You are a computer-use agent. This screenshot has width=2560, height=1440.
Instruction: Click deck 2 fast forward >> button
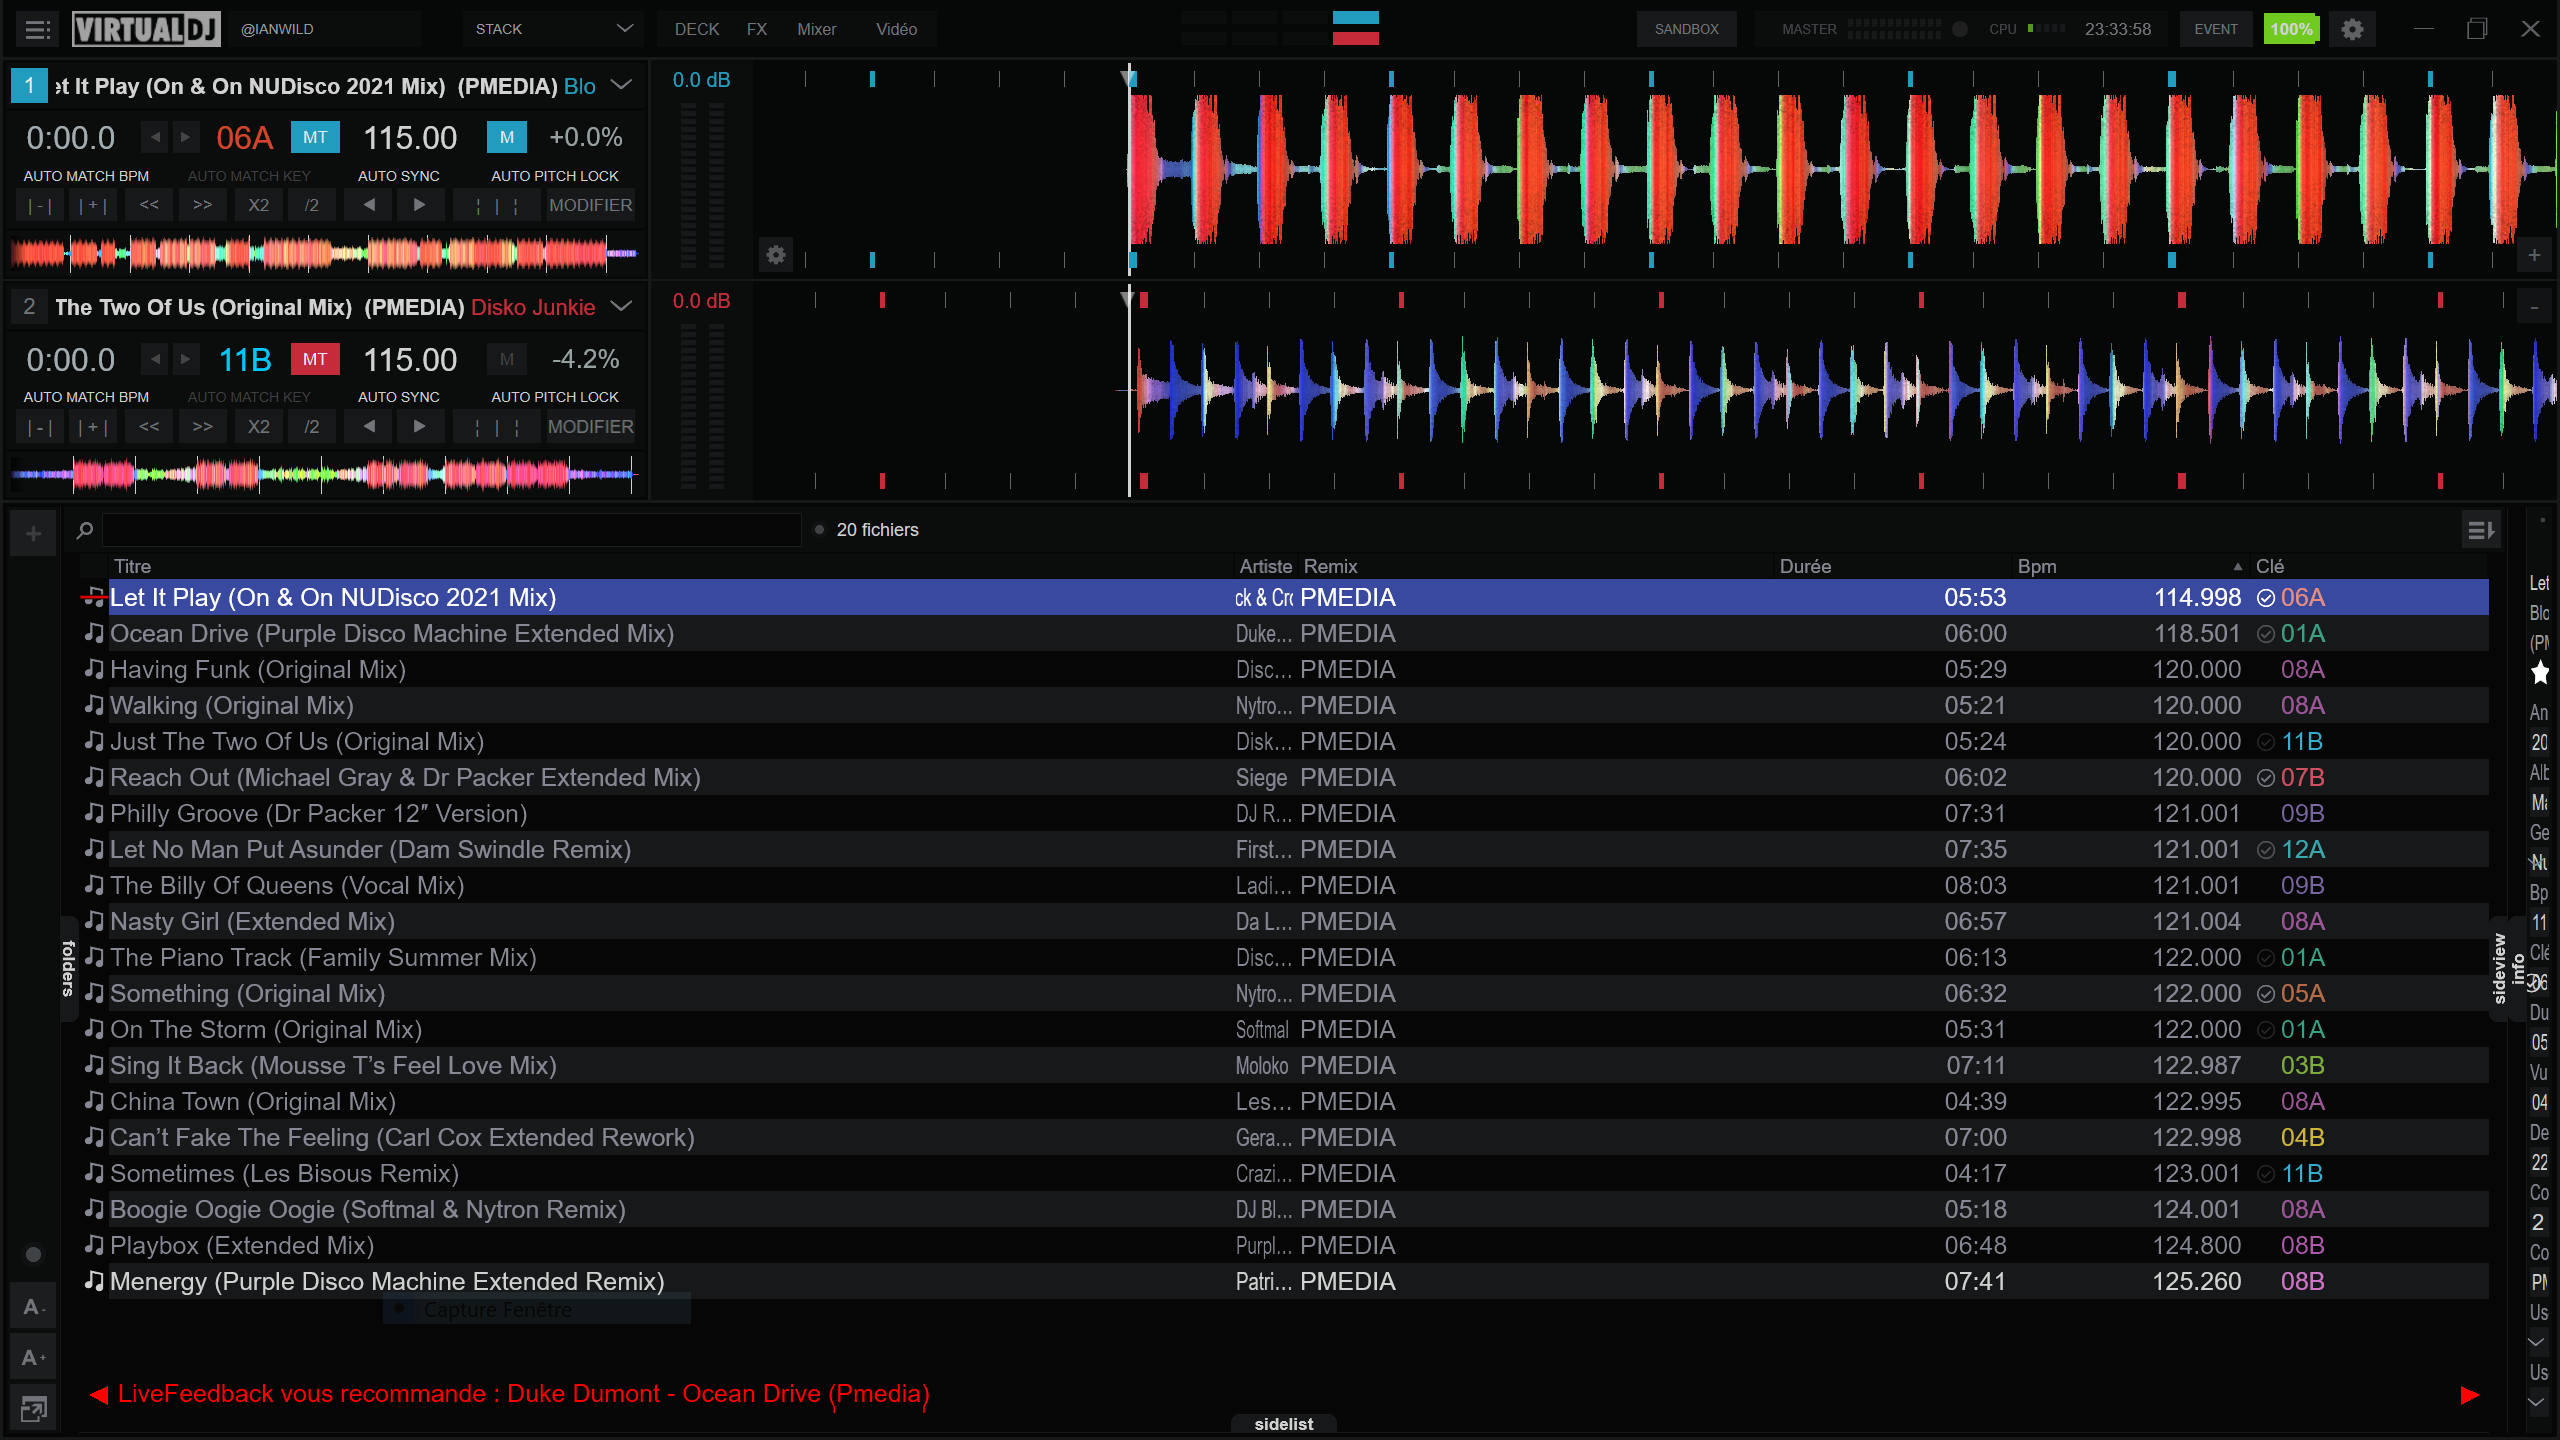203,427
